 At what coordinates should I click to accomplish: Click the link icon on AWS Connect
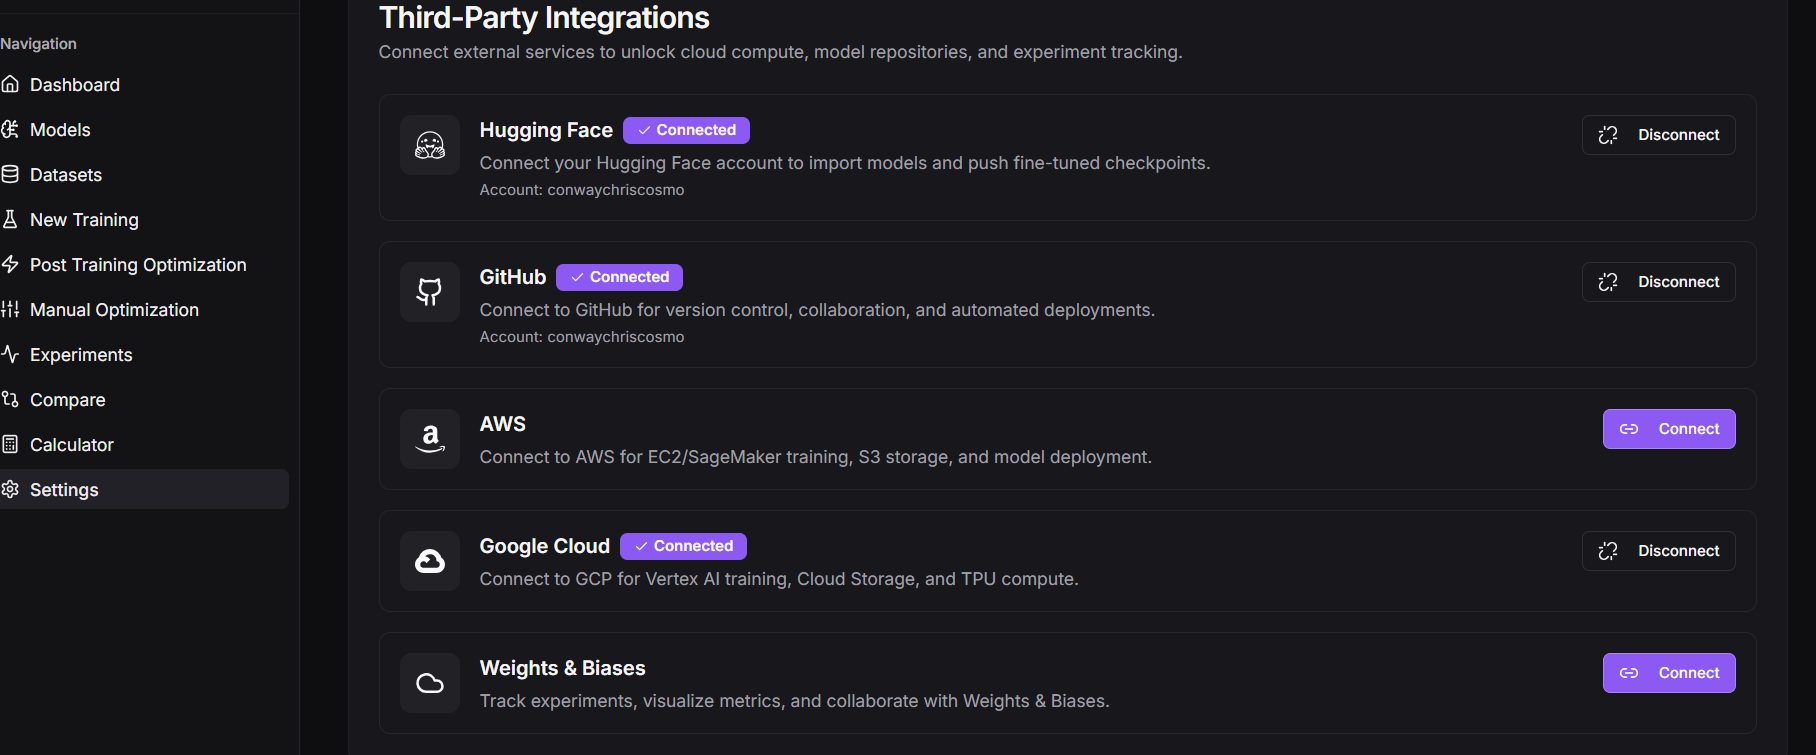tap(1629, 429)
